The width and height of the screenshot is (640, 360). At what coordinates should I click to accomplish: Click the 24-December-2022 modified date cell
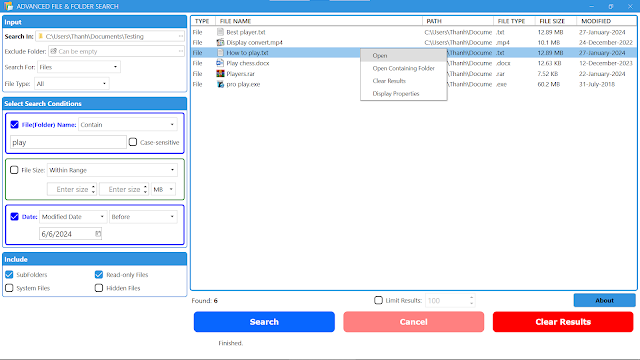pyautogui.click(x=606, y=42)
